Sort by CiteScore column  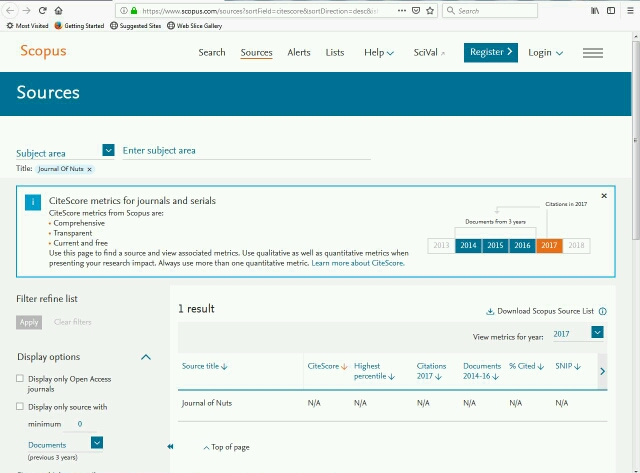click(x=327, y=366)
